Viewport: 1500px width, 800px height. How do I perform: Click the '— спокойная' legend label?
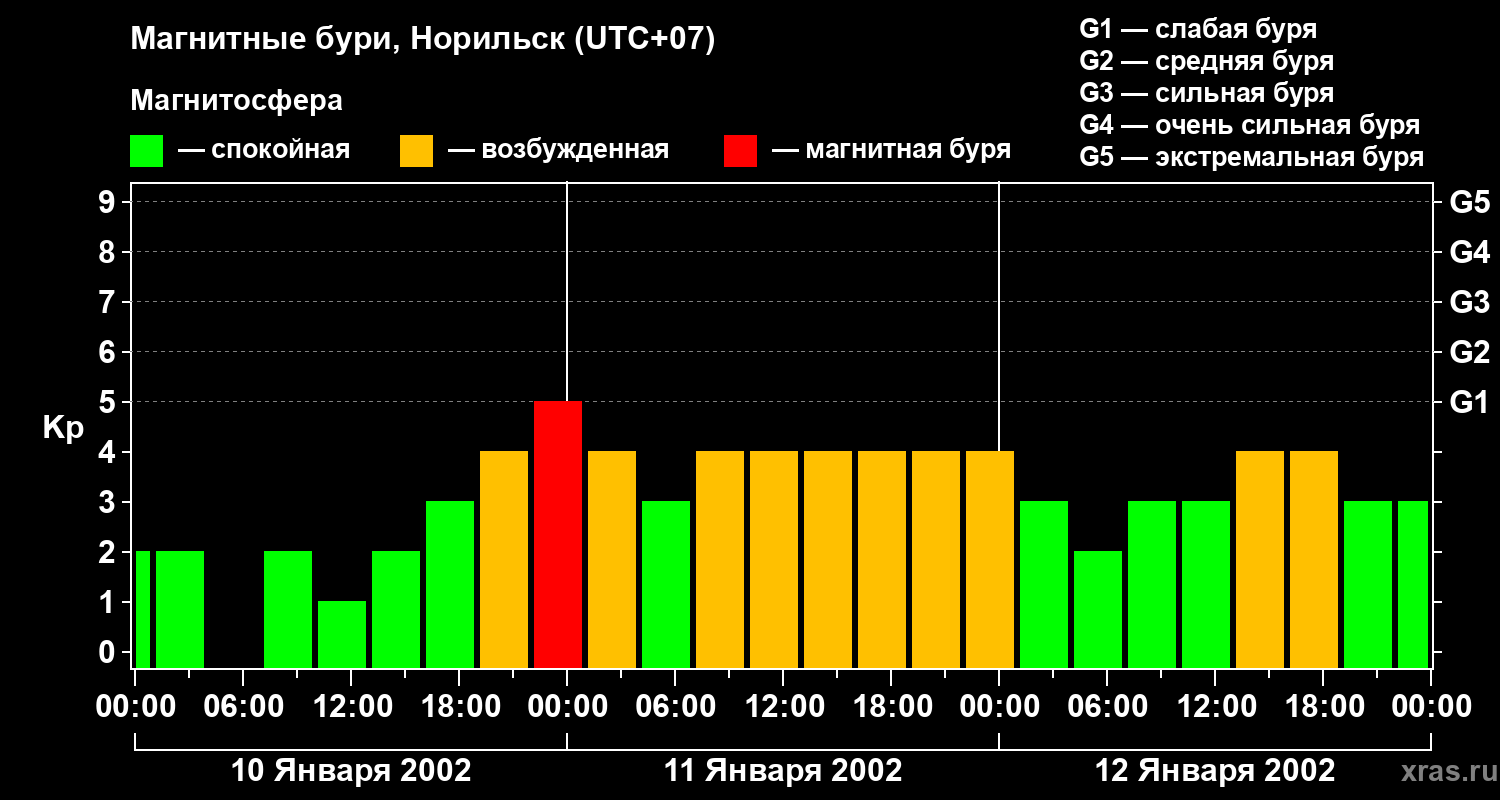pyautogui.click(x=264, y=150)
